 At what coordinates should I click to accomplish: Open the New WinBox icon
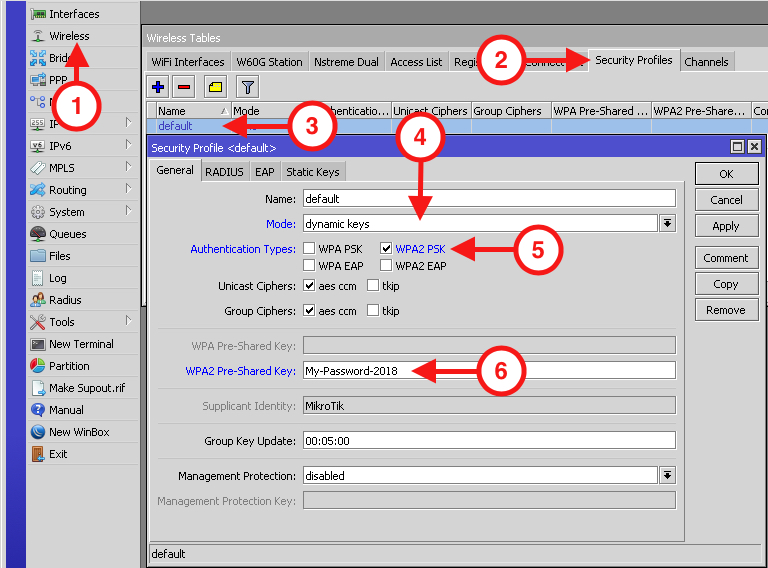38,432
